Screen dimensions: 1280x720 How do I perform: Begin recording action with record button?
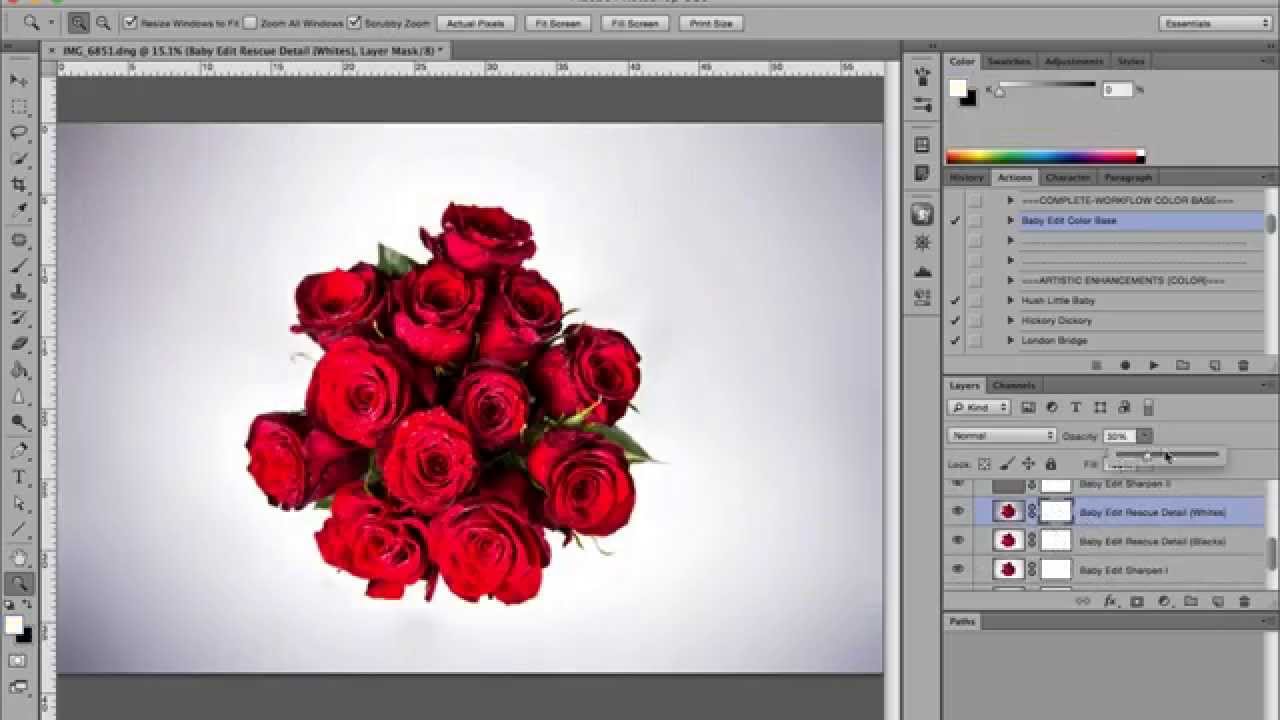tap(1125, 366)
